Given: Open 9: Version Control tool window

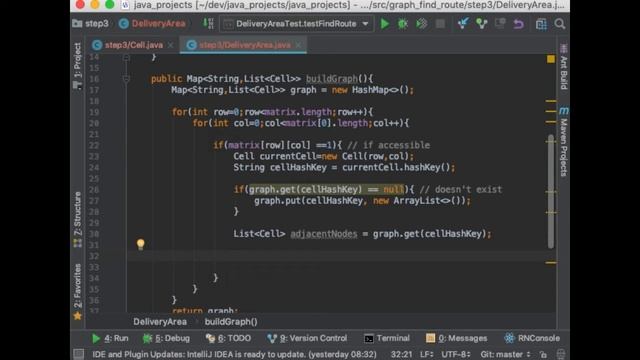Looking at the screenshot, I should (x=307, y=338).
